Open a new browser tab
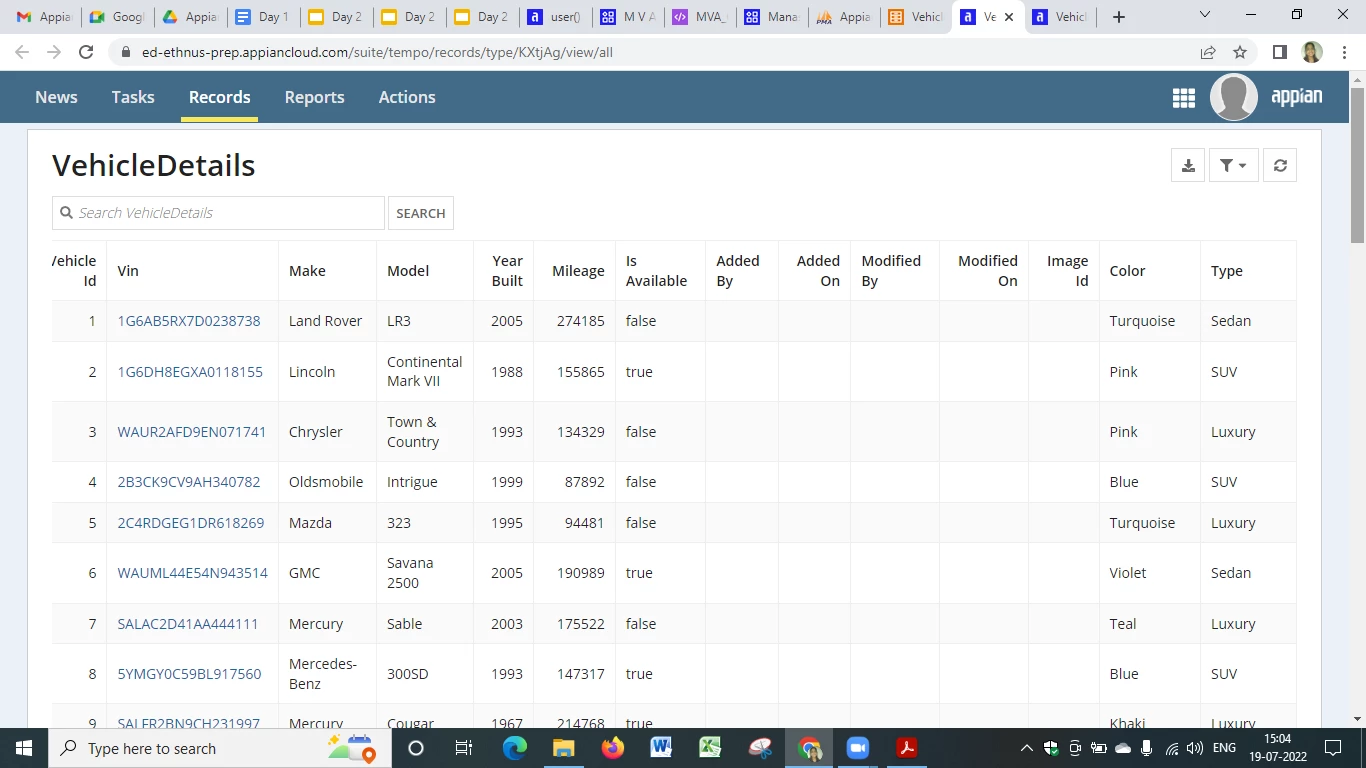 (1119, 17)
